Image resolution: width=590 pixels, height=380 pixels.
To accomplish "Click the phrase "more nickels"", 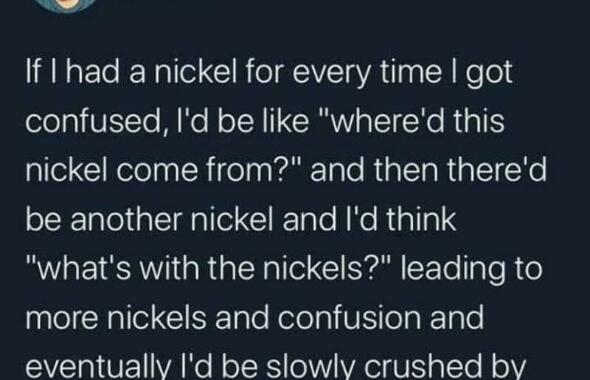I will 116,318.
